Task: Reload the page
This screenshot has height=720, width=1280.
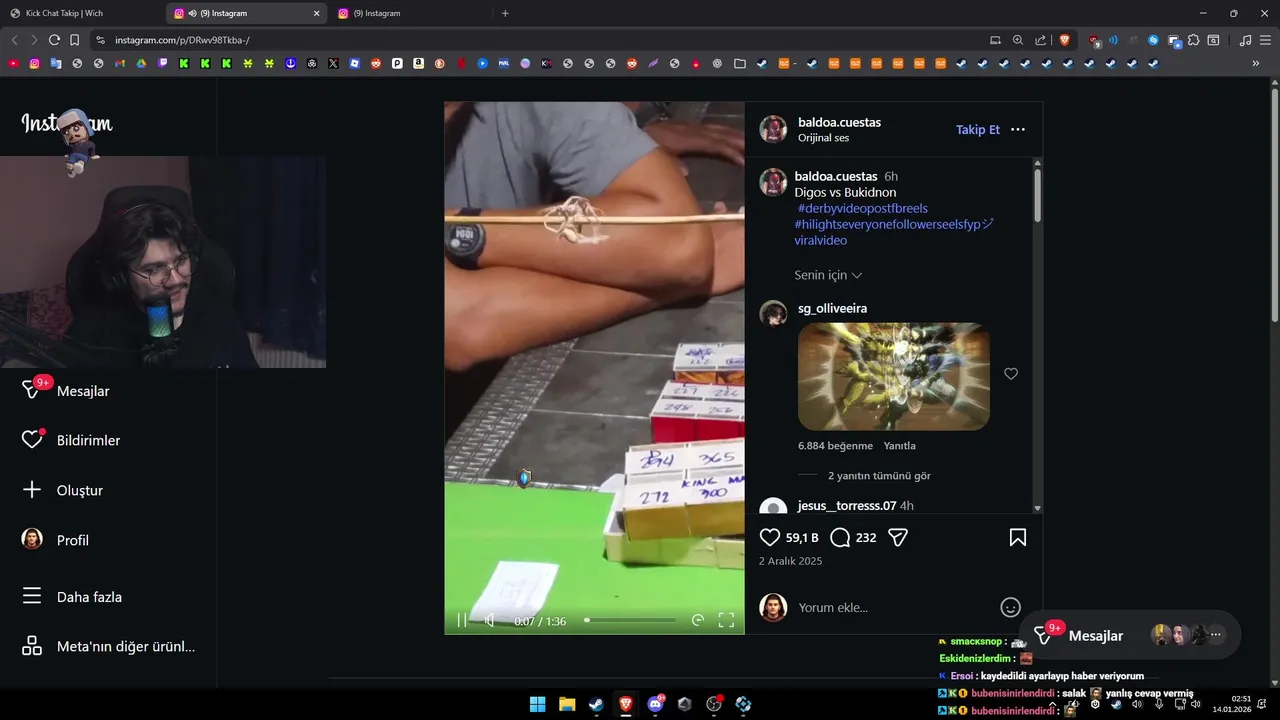Action: (x=54, y=40)
